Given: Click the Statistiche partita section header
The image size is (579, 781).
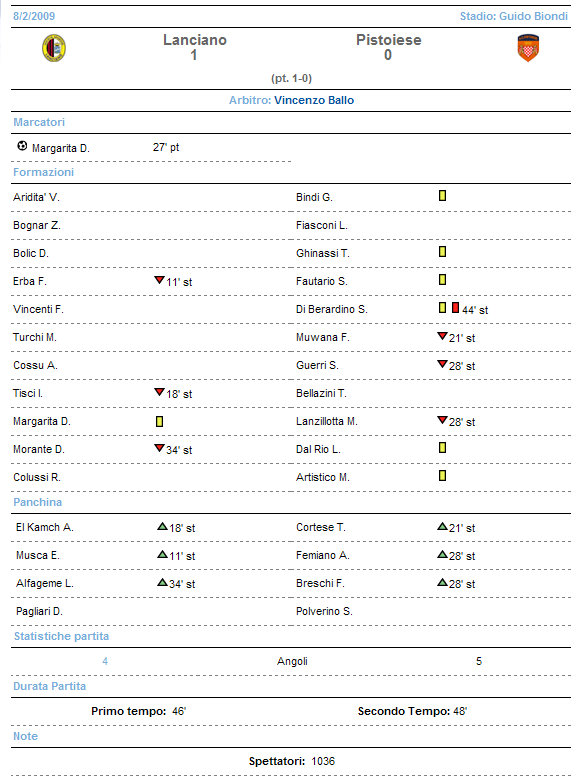Looking at the screenshot, I should pyautogui.click(x=61, y=636).
